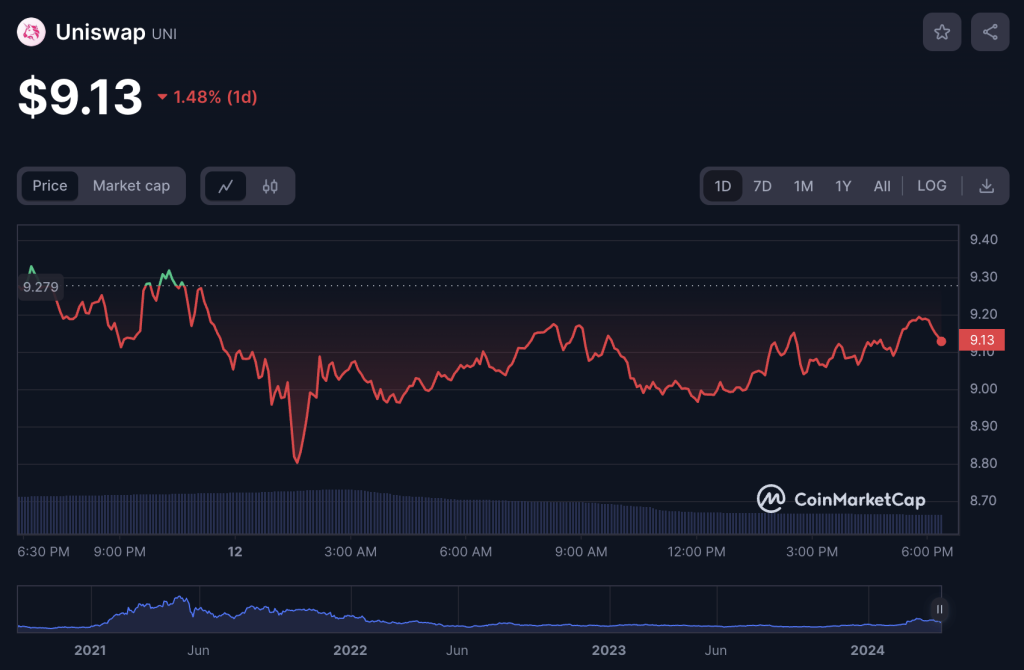Display All time price history
The height and width of the screenshot is (670, 1024).
click(x=881, y=186)
